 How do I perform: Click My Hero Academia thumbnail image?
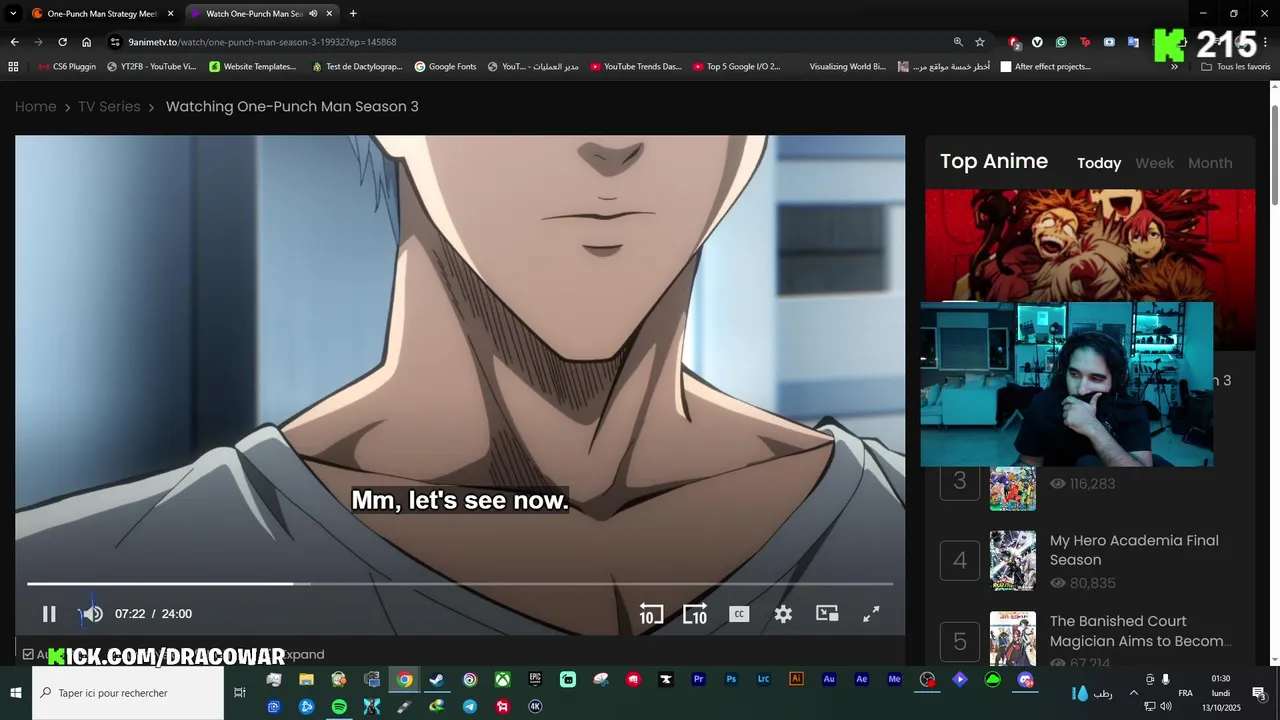click(1013, 561)
